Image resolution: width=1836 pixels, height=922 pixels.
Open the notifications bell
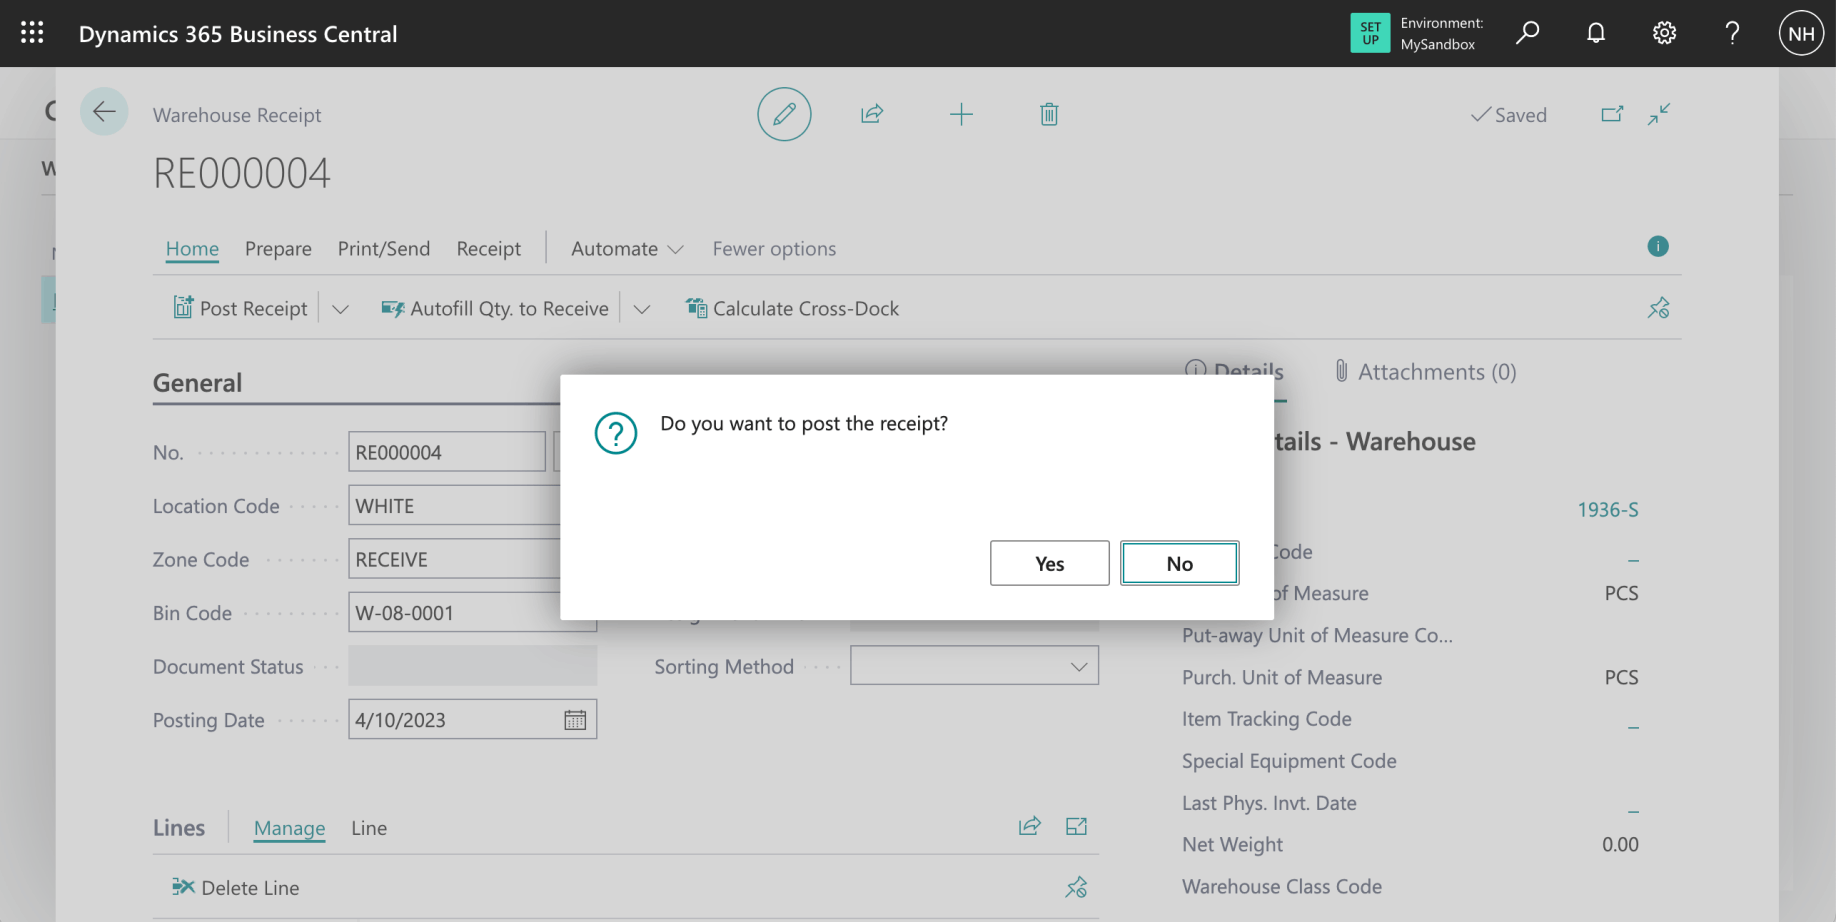click(1596, 33)
